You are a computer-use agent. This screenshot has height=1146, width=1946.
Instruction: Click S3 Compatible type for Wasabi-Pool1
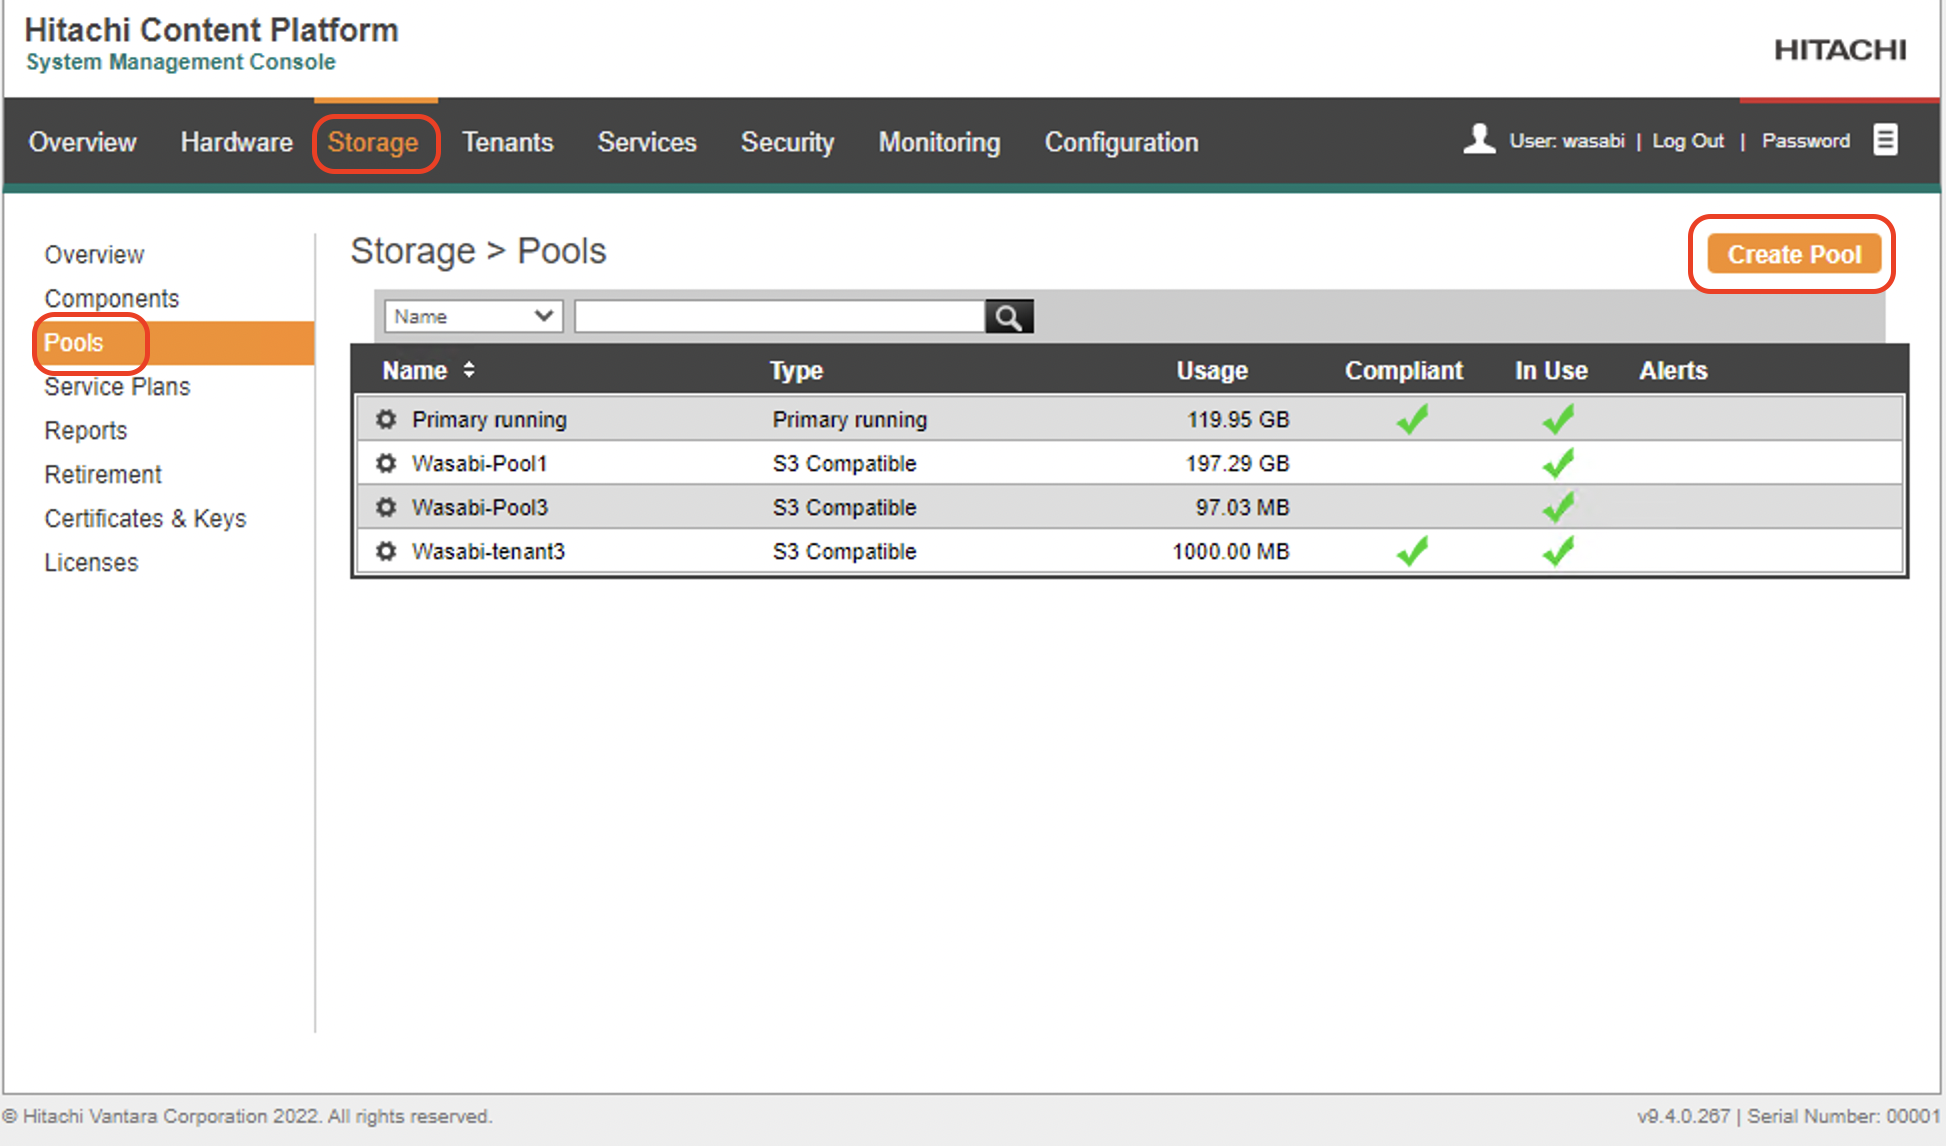pyautogui.click(x=844, y=464)
